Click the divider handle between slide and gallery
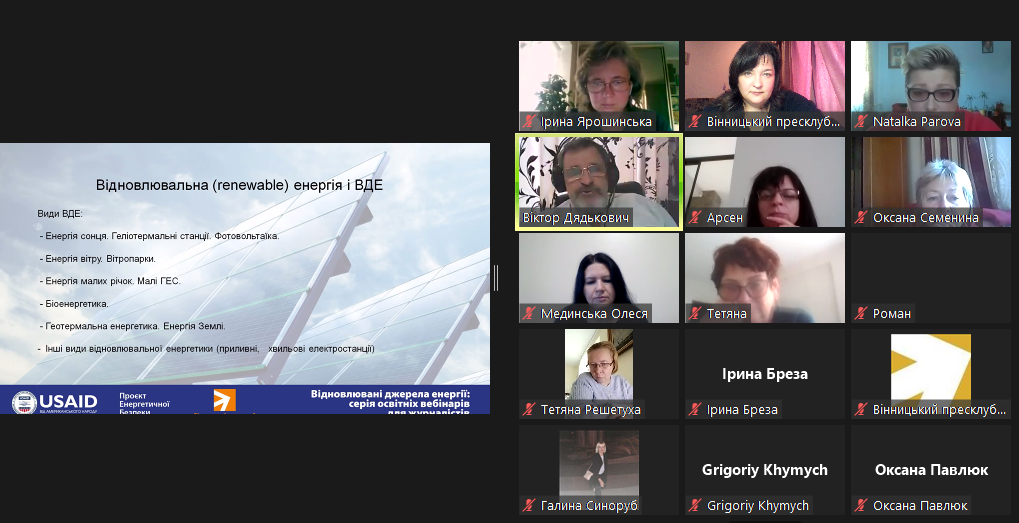The height and width of the screenshot is (523, 1019). point(496,278)
